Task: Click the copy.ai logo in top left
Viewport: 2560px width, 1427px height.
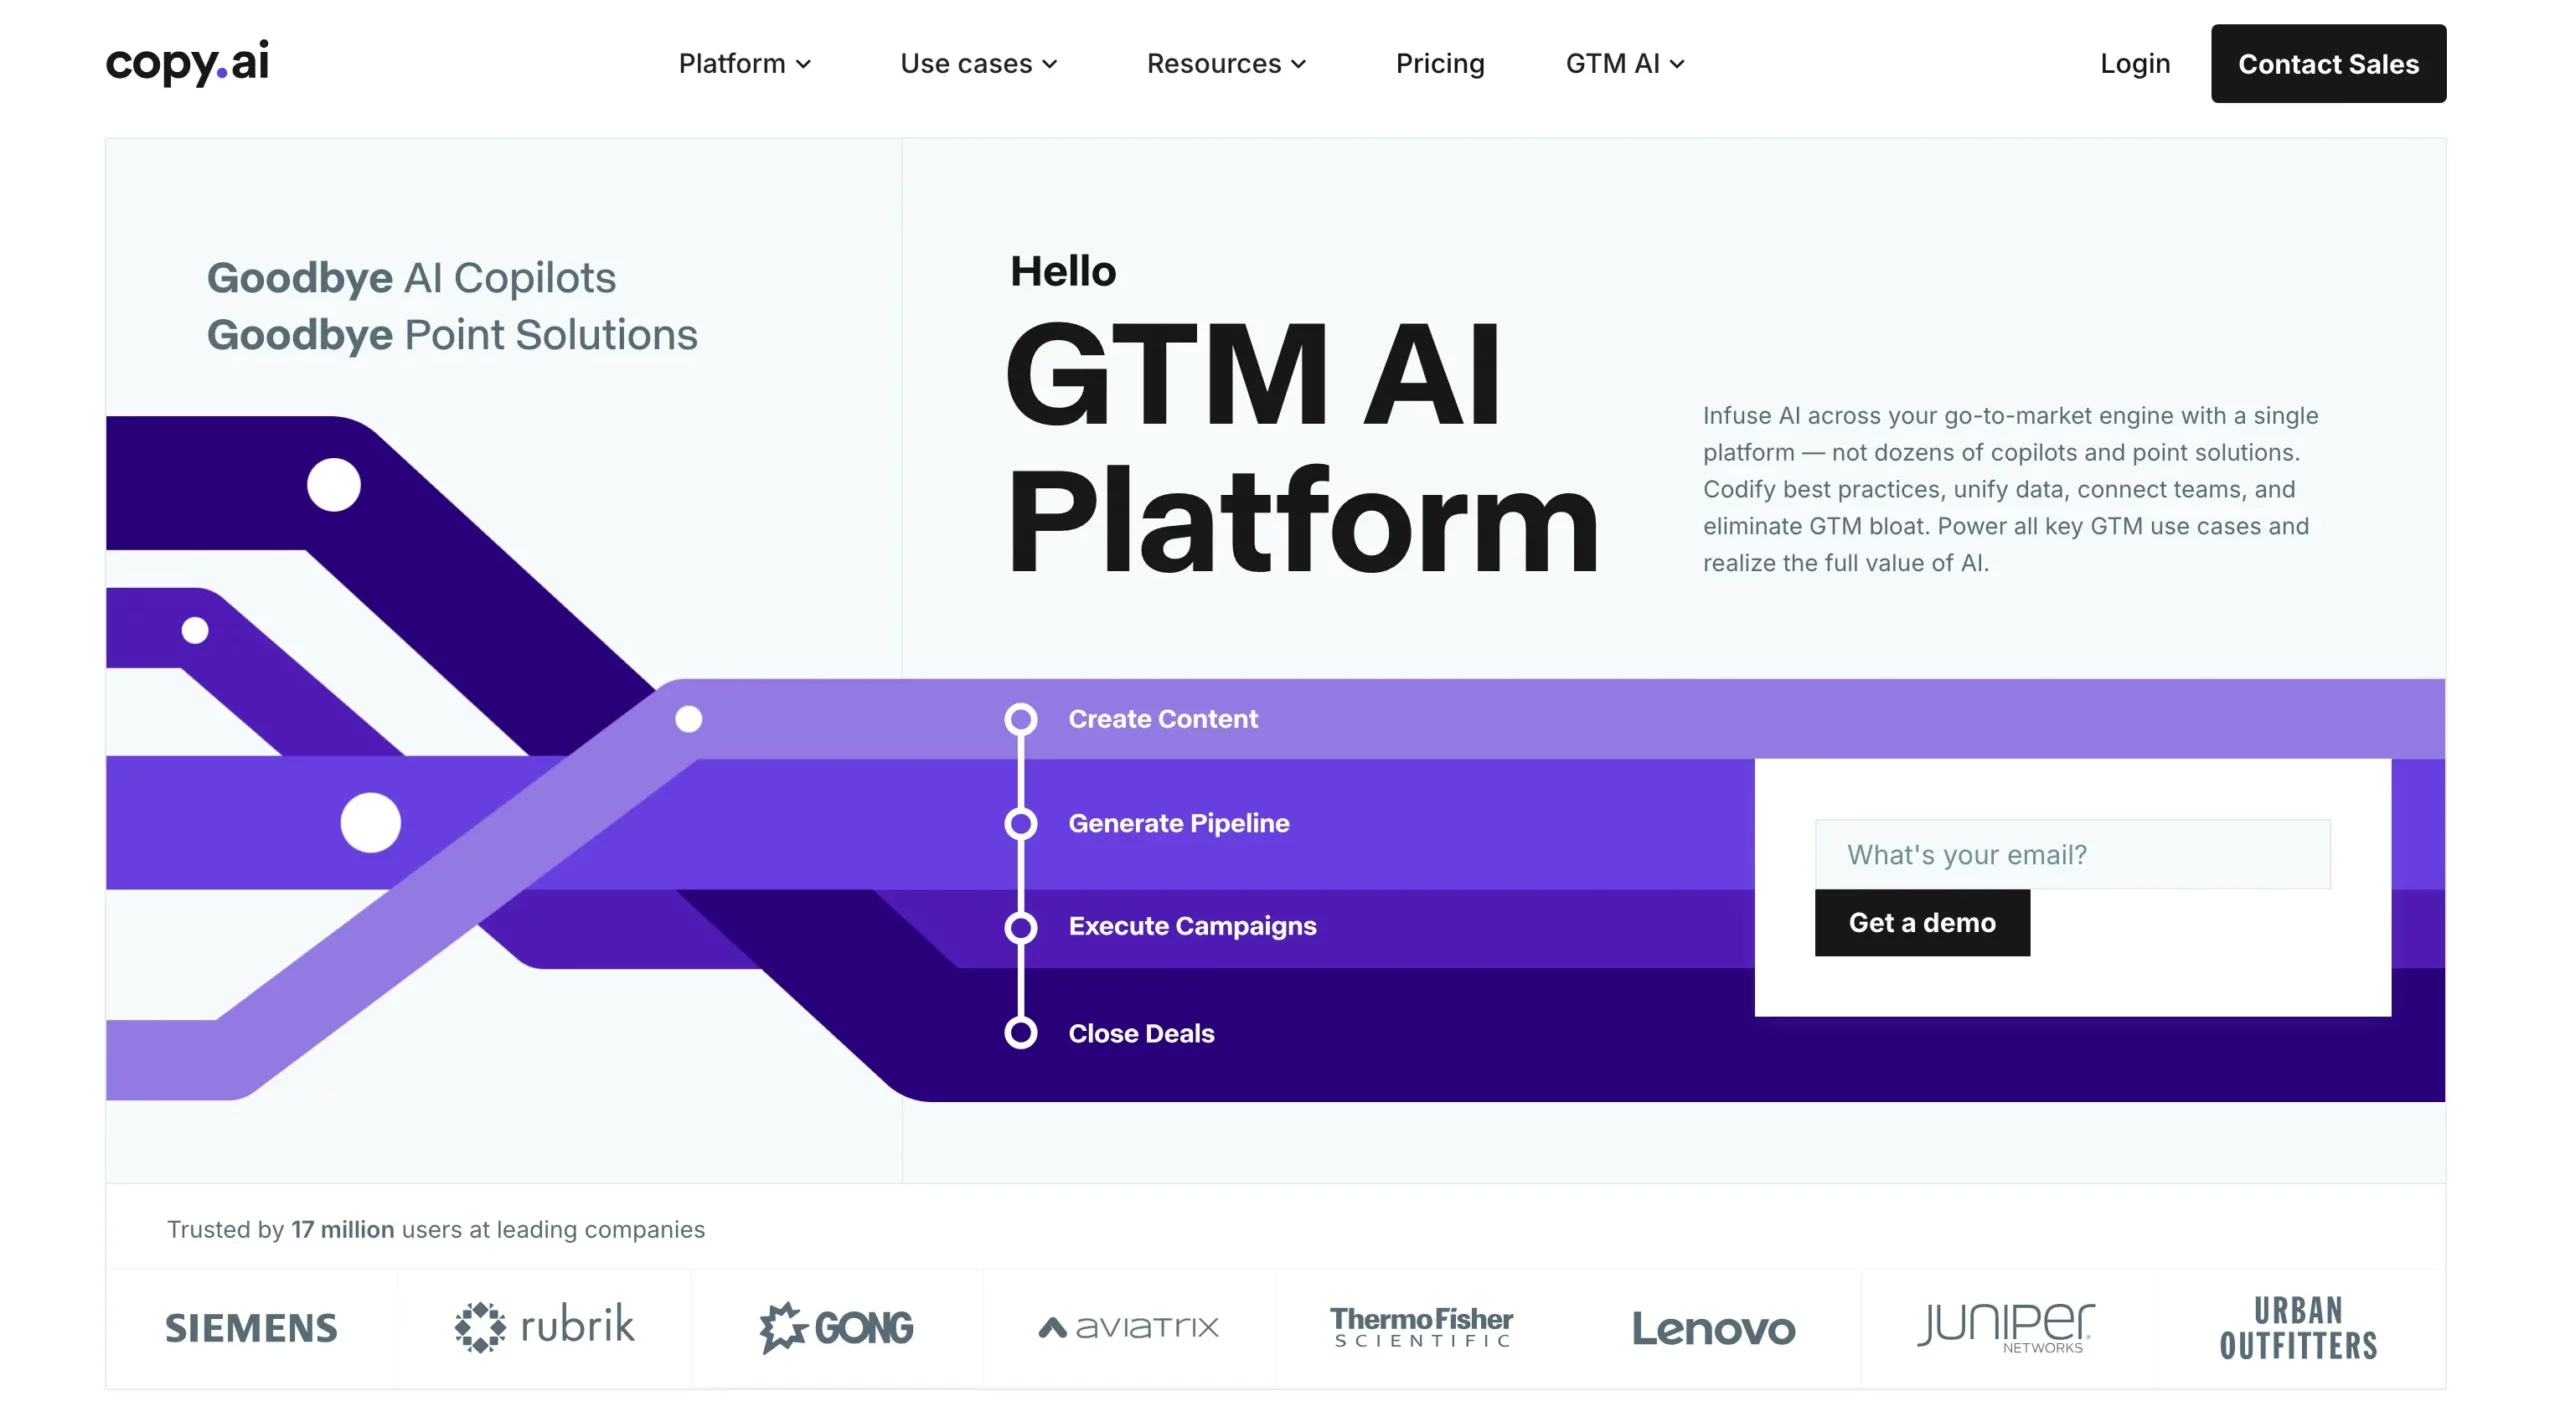Action: click(188, 63)
